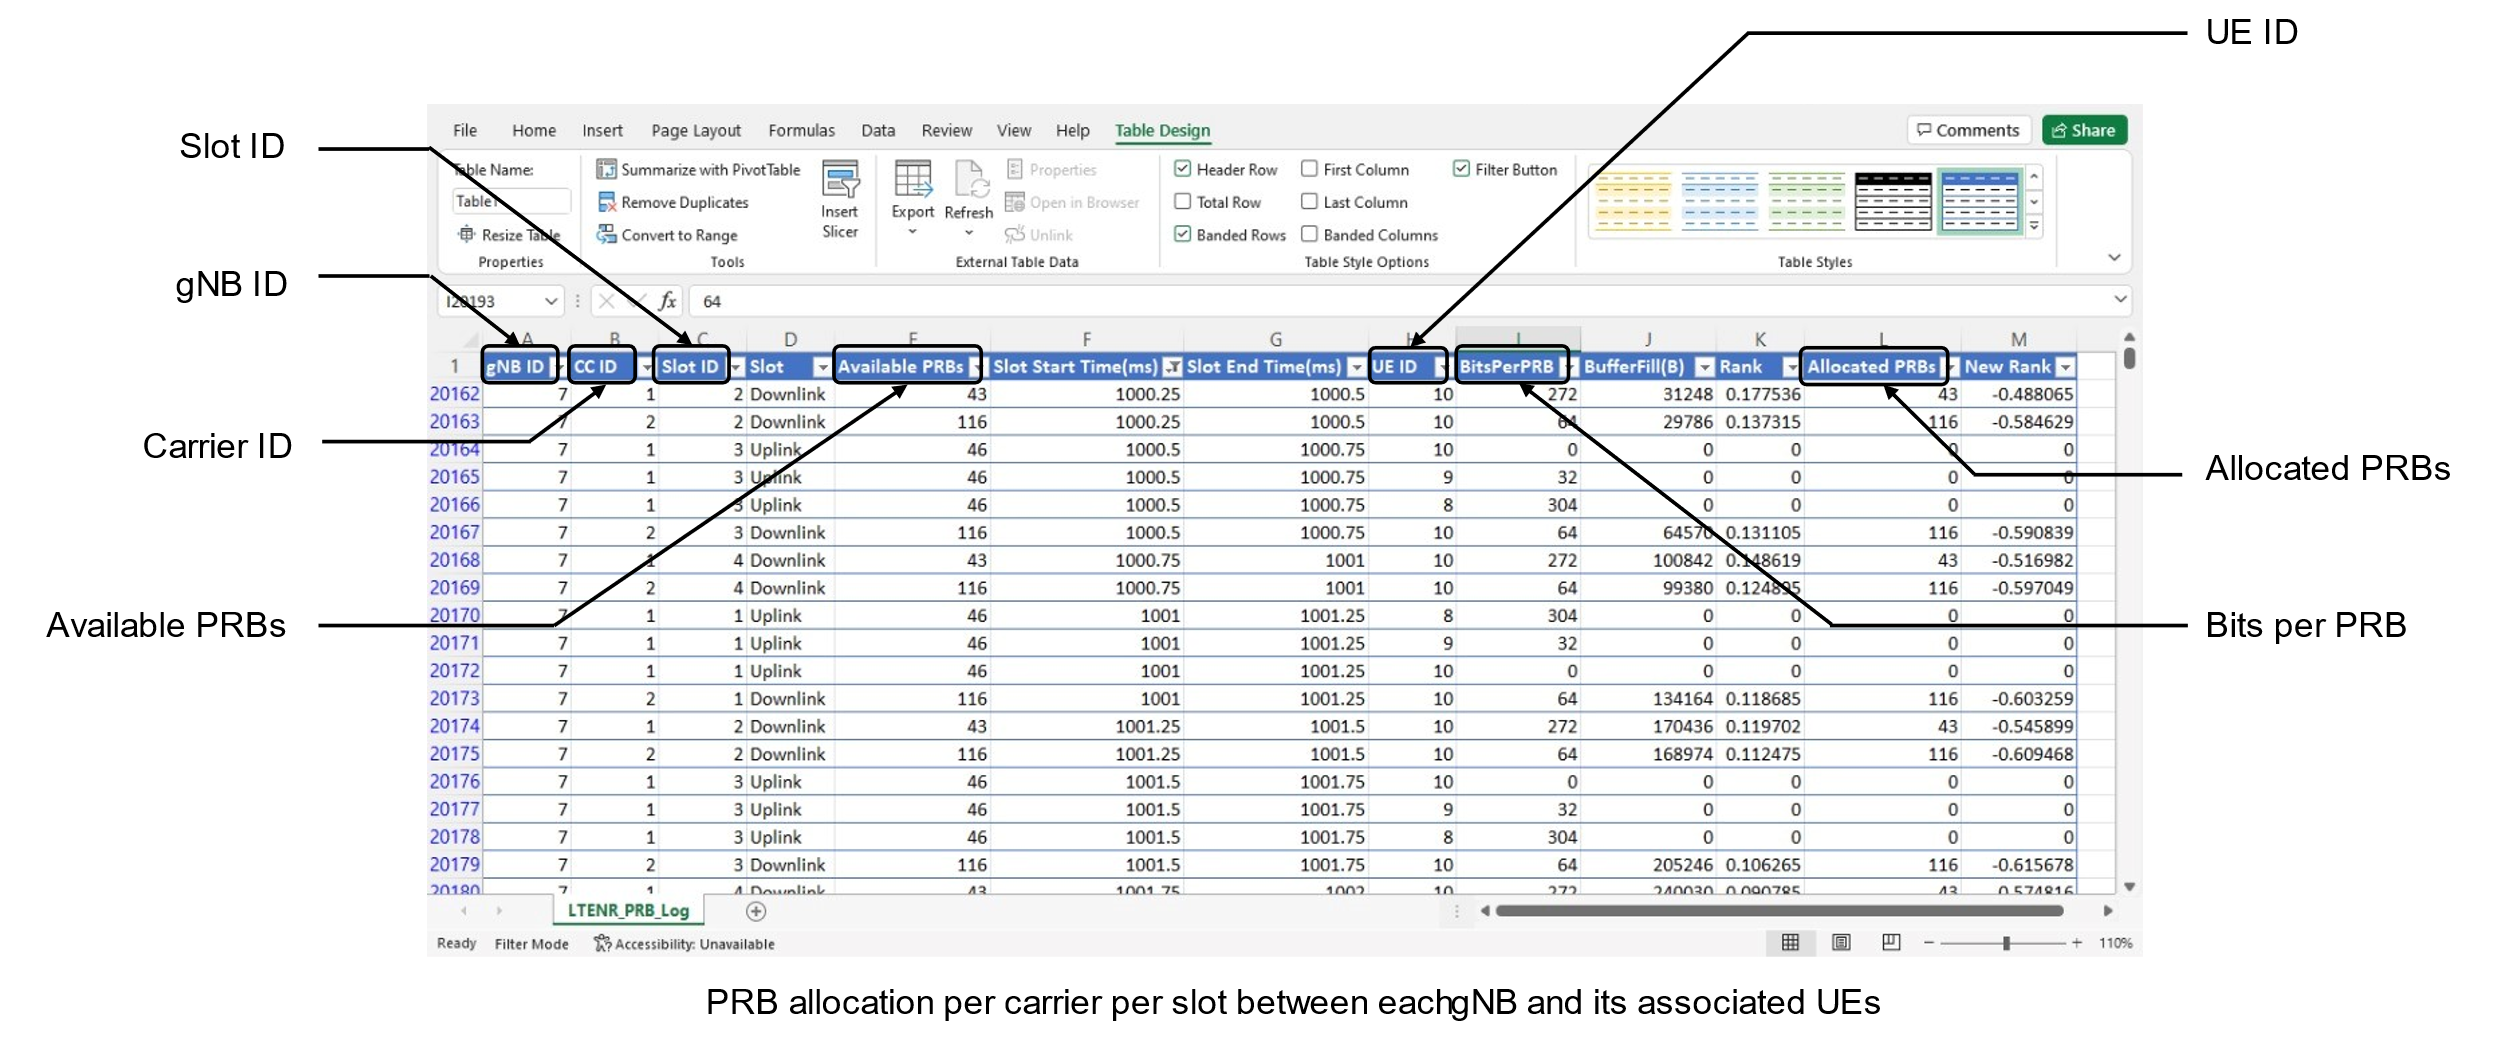This screenshot has width=2500, height=1045.
Task: Apply the green table style
Action: (x=1806, y=202)
